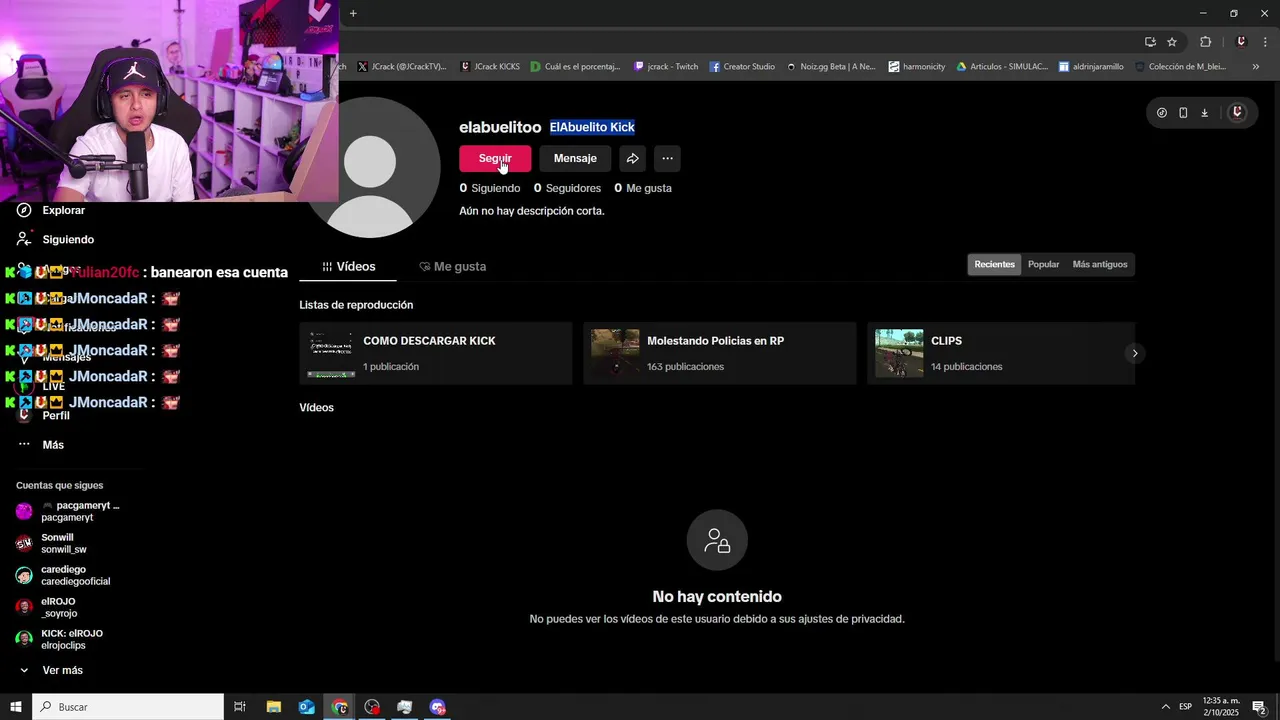
Task: Show hidden tray icons chevron
Action: (x=1165, y=707)
